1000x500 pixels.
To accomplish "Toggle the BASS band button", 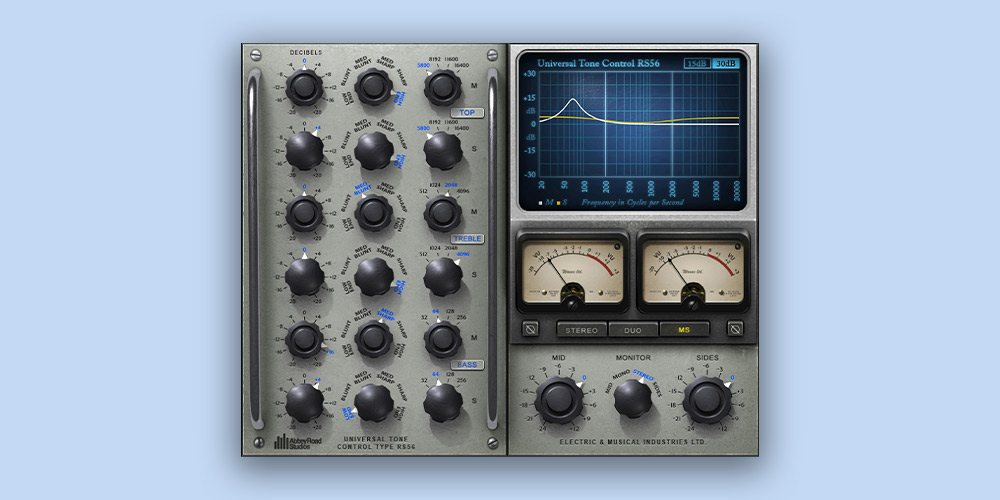I will pos(467,365).
